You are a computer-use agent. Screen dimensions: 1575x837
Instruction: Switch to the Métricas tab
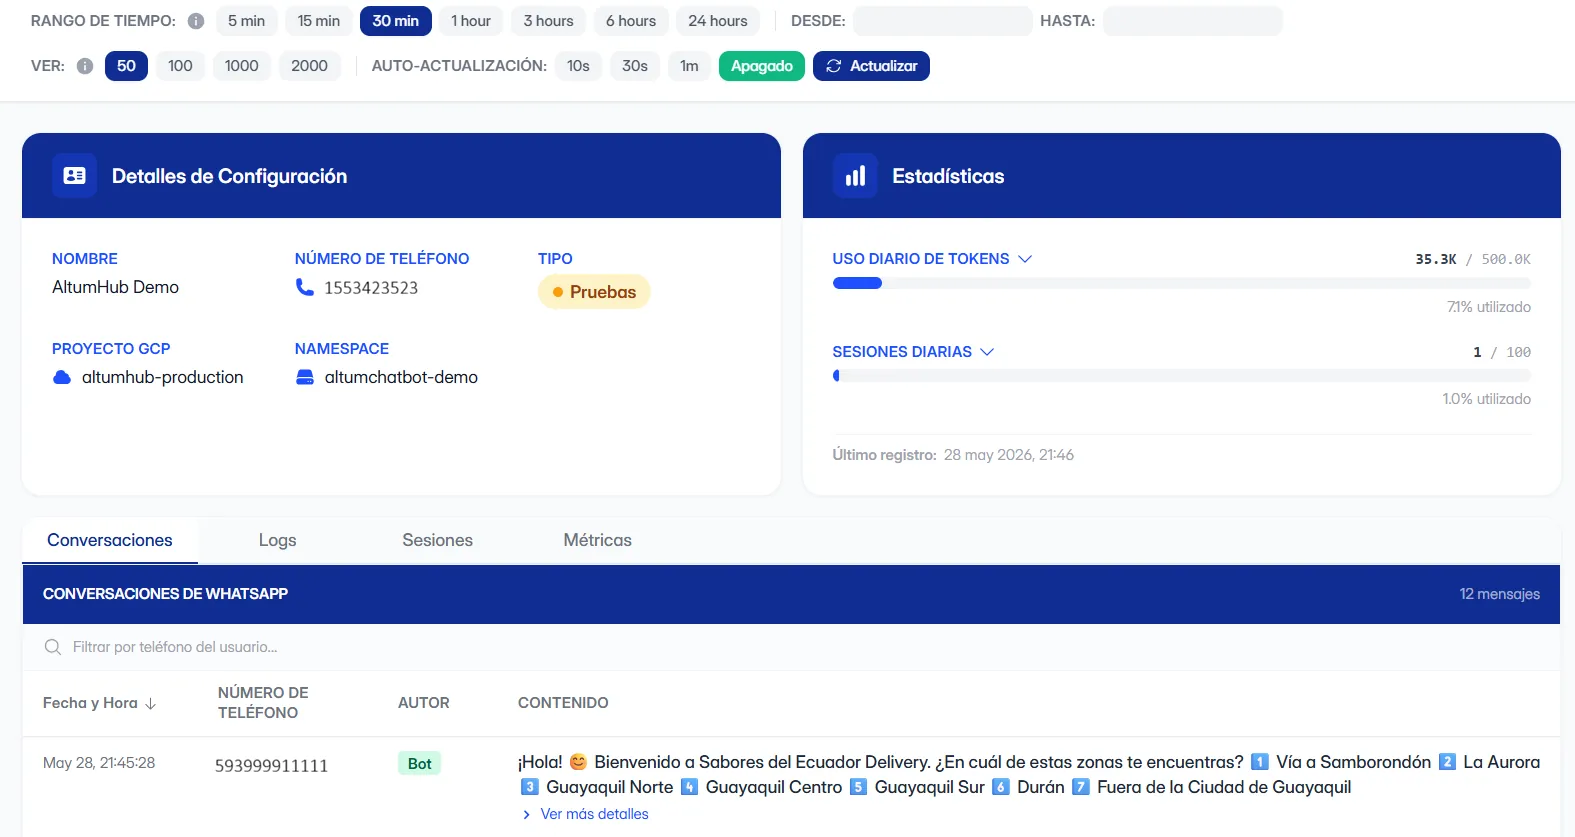598,540
